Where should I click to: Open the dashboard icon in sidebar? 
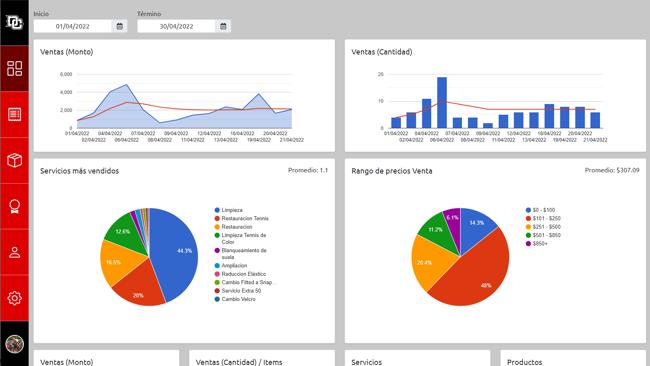15,68
